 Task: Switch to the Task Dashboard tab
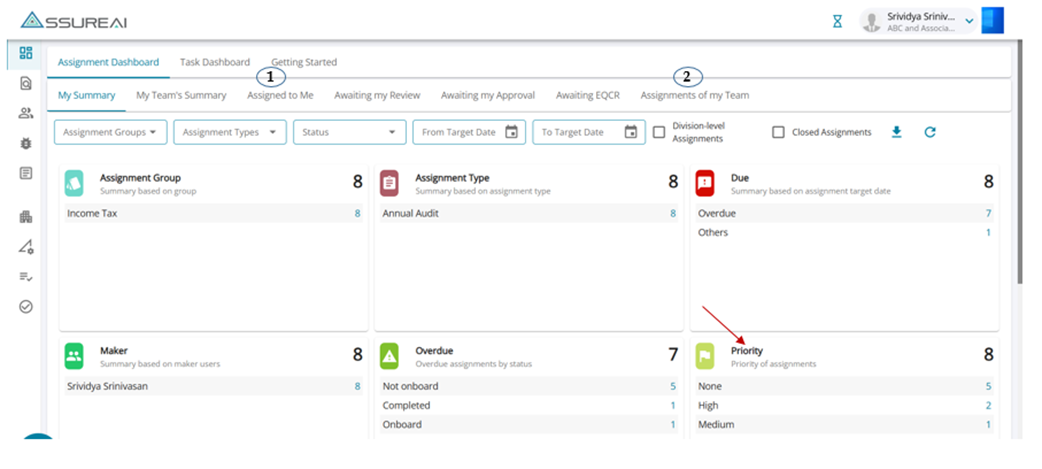[x=215, y=62]
